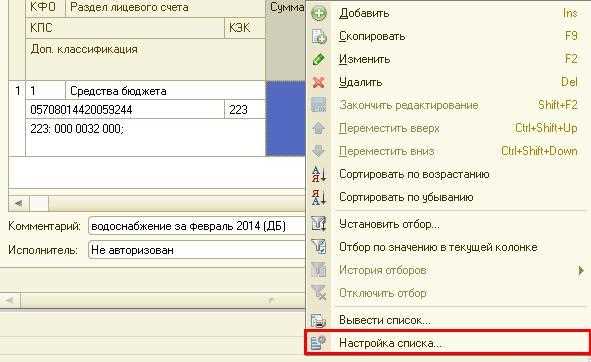Choose Удалить menu item
The image size is (591, 362).
[x=447, y=82]
